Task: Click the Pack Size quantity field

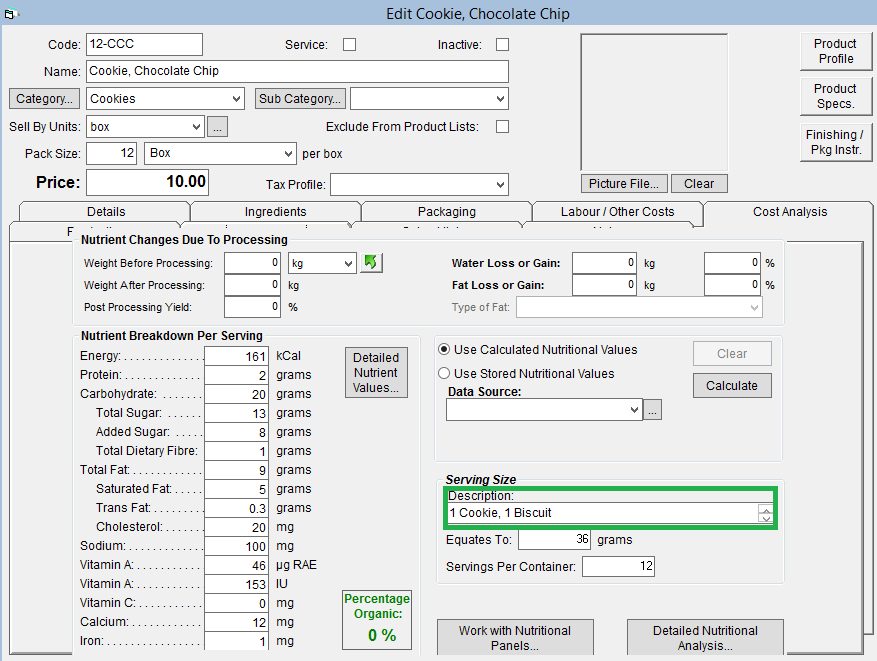Action: coord(111,153)
